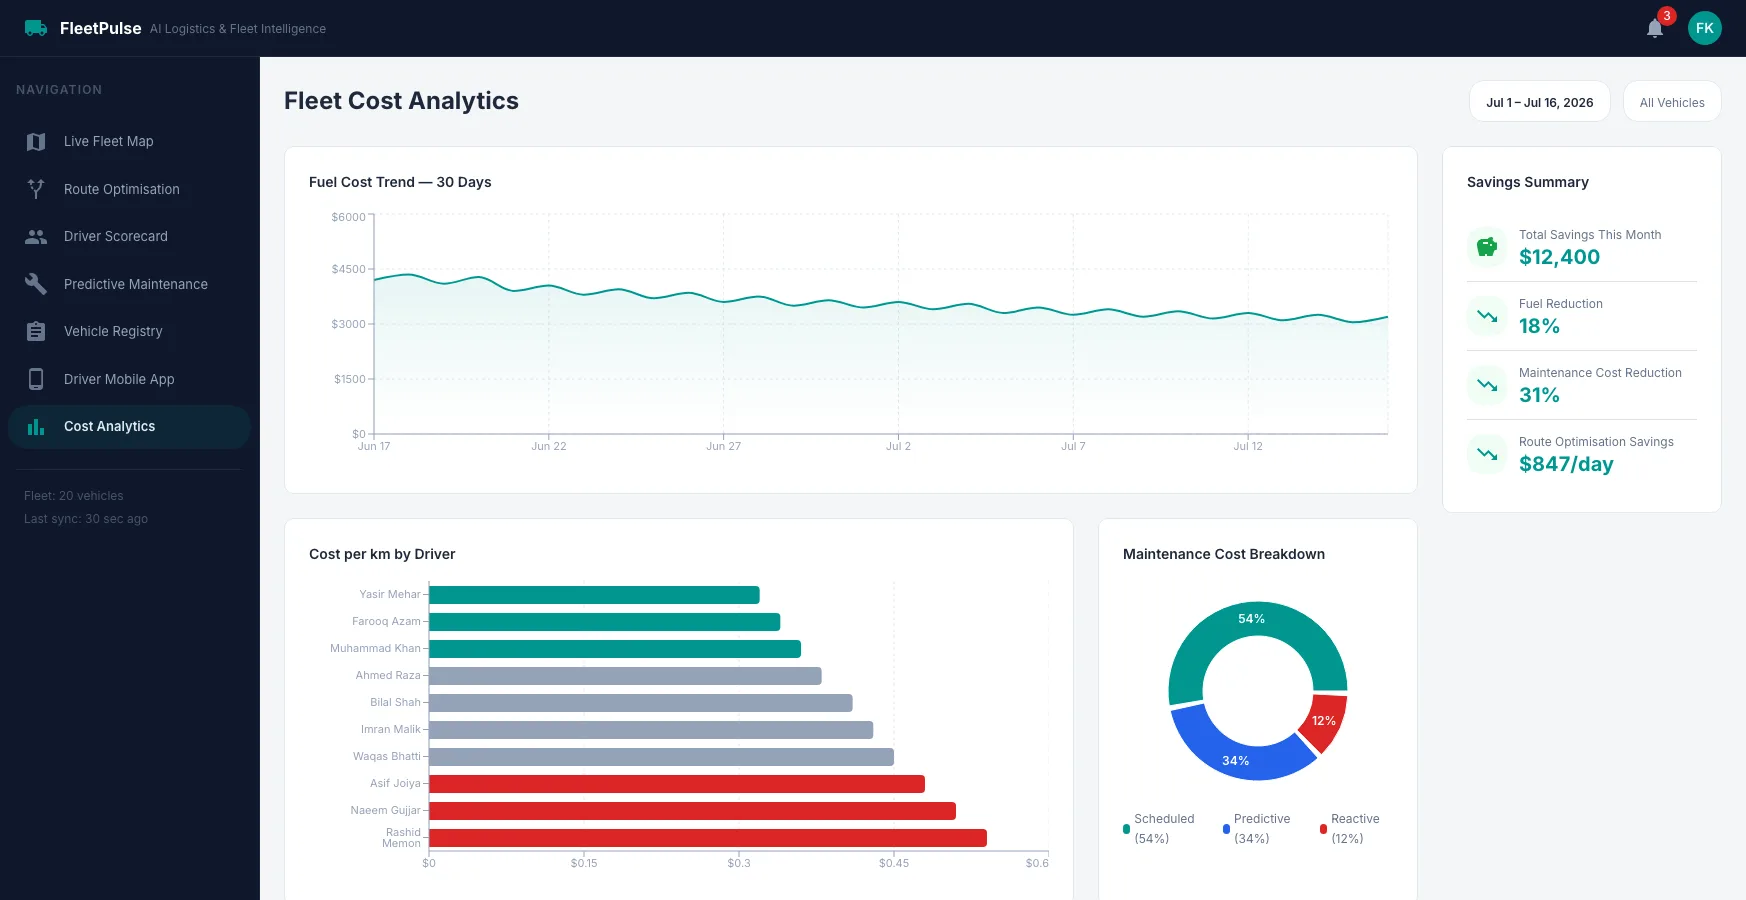The width and height of the screenshot is (1746, 900).
Task: Click the Predictive (34%) legend entry
Action: pyautogui.click(x=1257, y=828)
